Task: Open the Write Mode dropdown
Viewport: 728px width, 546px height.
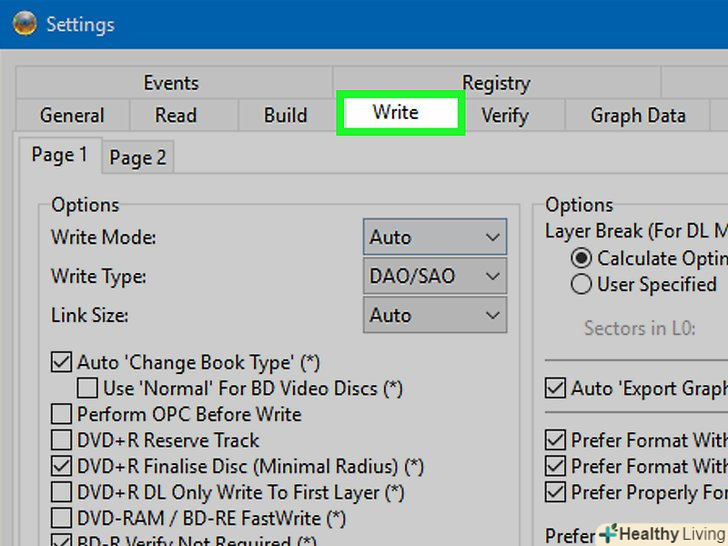Action: pos(434,237)
